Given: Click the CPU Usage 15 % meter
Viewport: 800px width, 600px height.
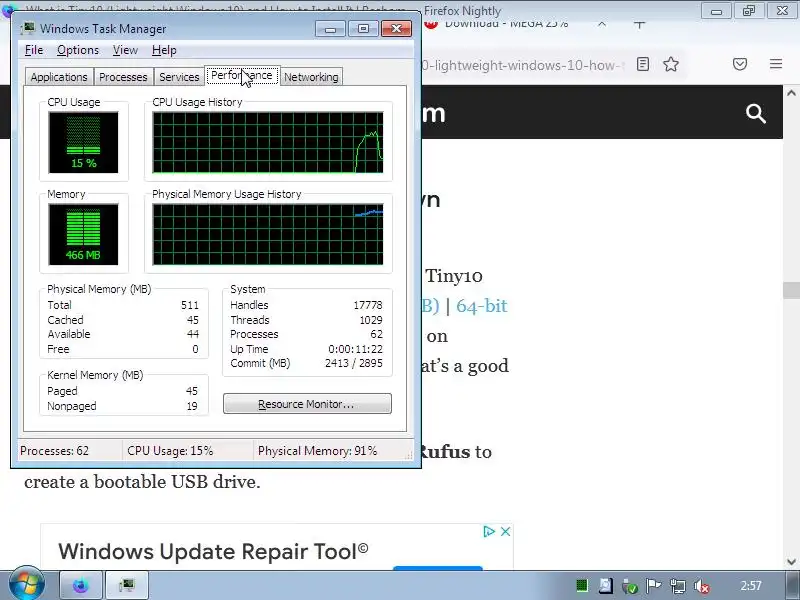Looking at the screenshot, I should pyautogui.click(x=83, y=142).
